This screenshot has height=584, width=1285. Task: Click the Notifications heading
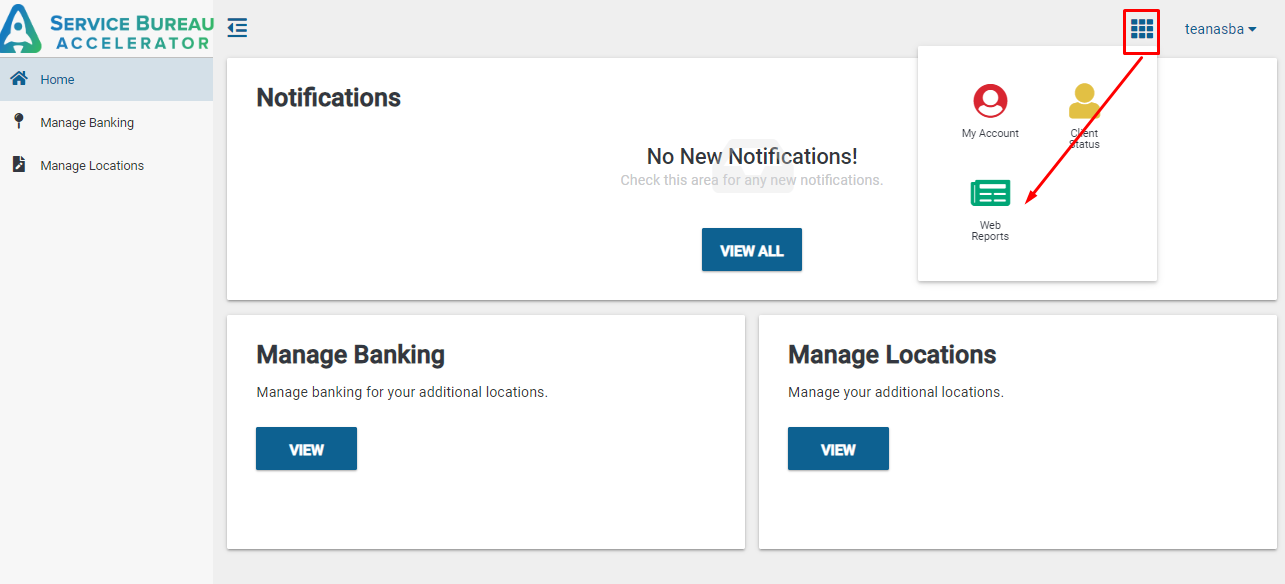(328, 97)
